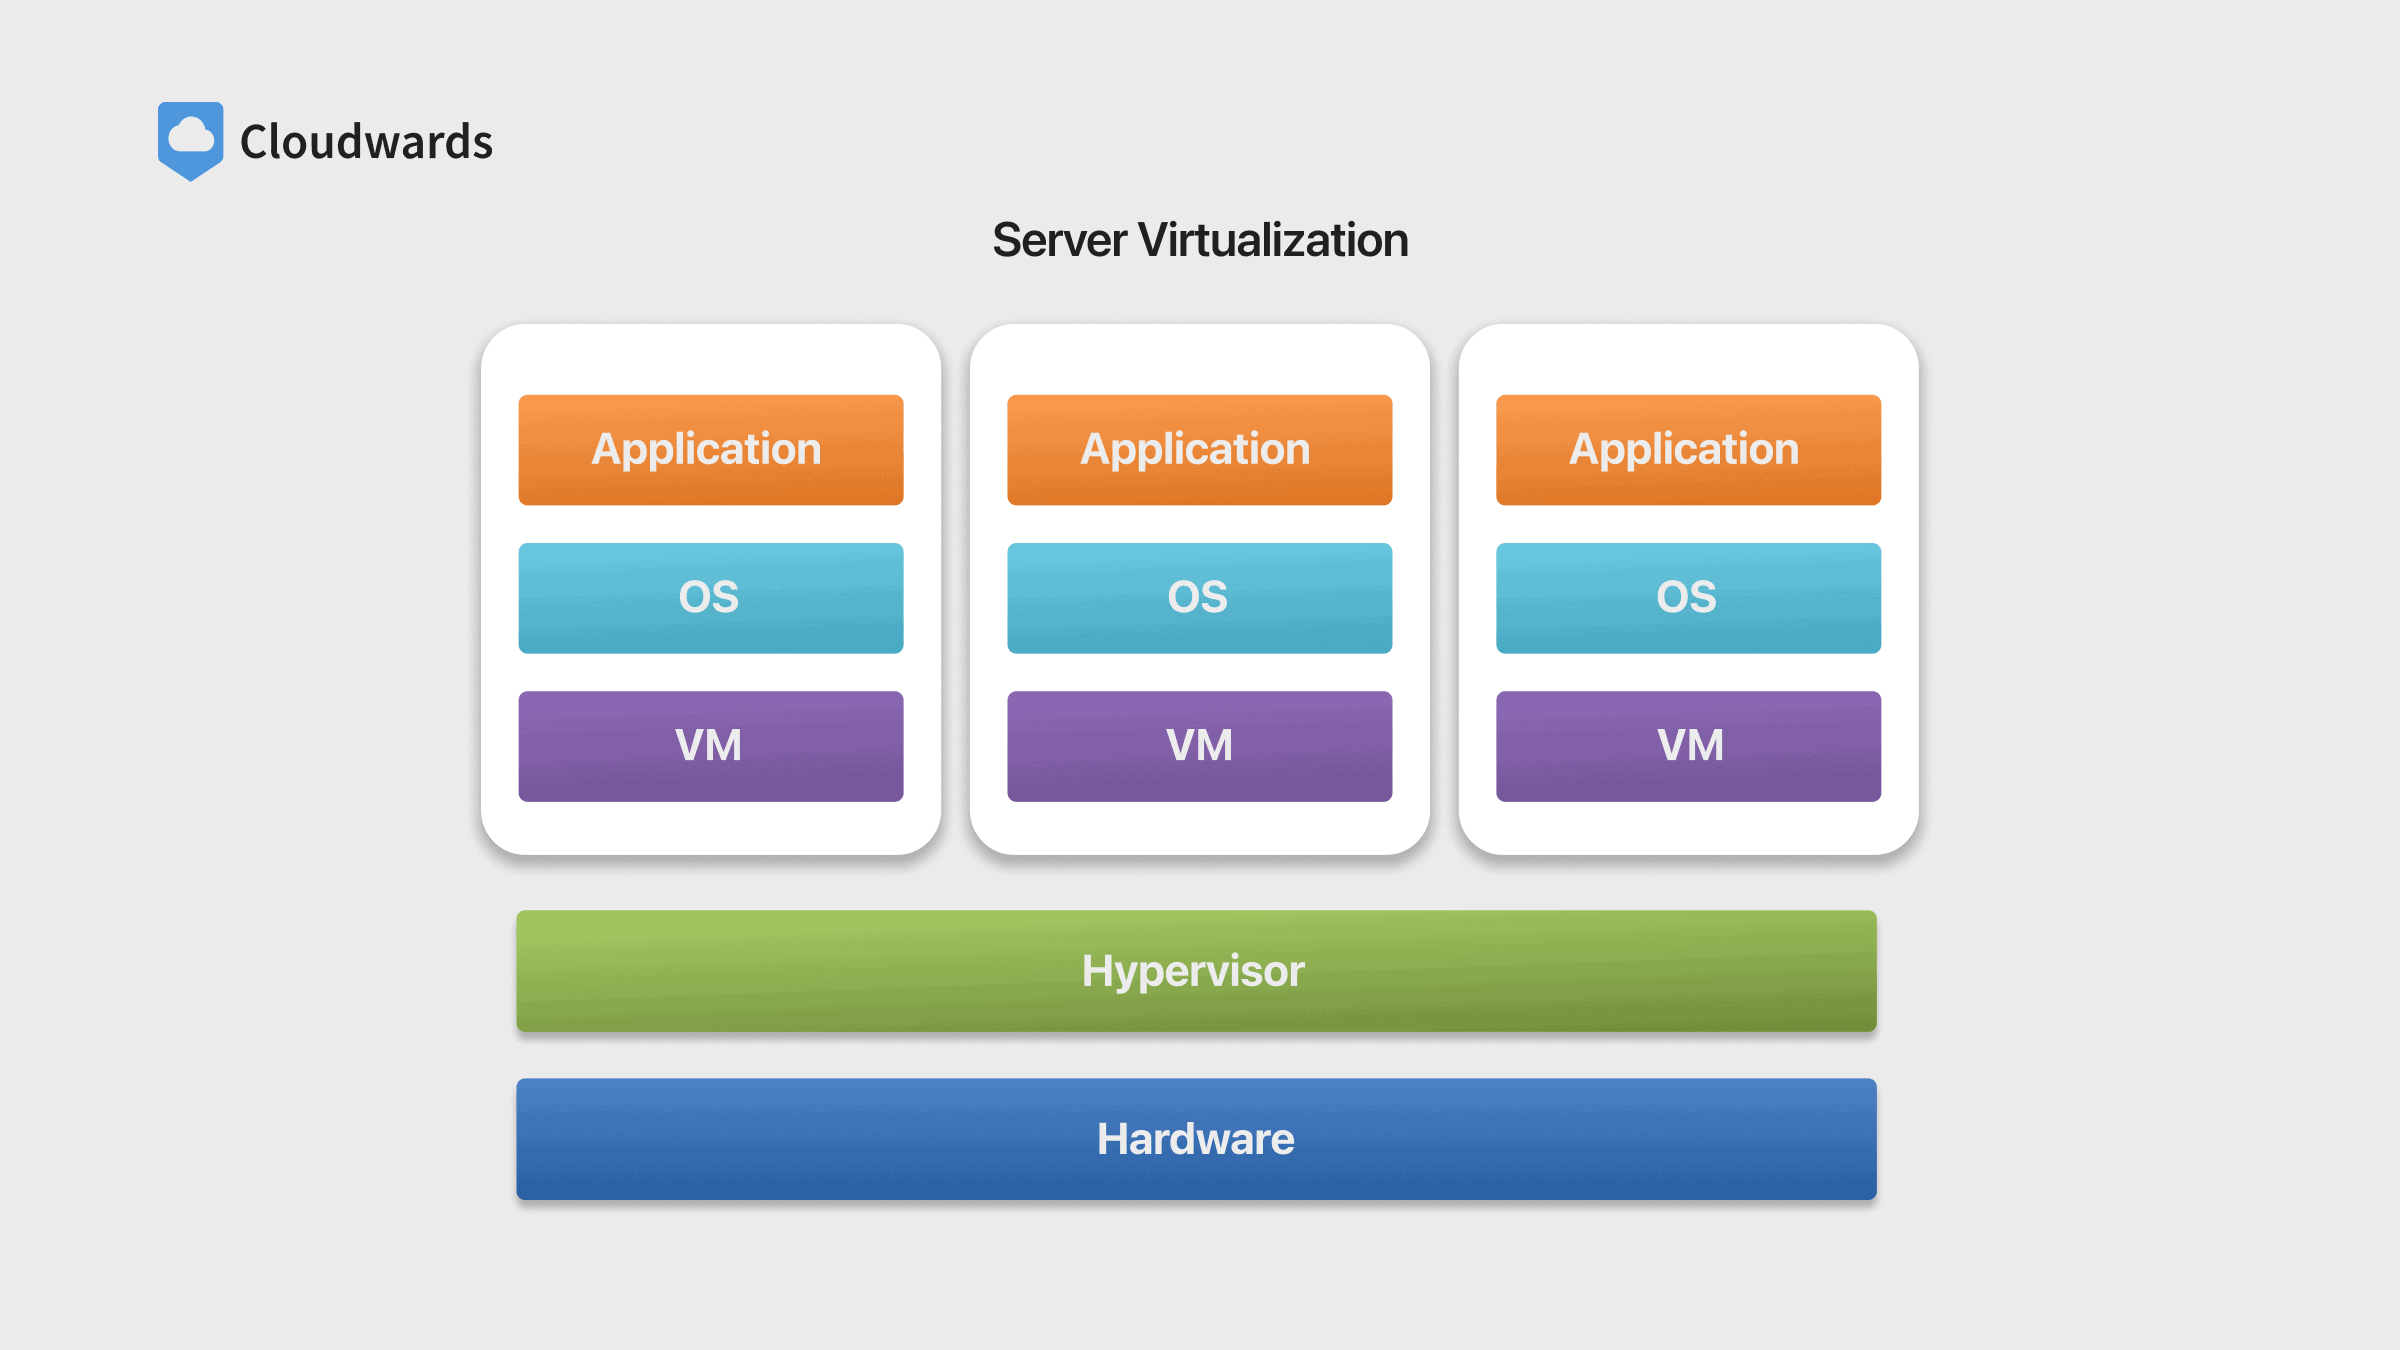Click the right OS block
Image resolution: width=2400 pixels, height=1350 pixels.
click(1688, 598)
